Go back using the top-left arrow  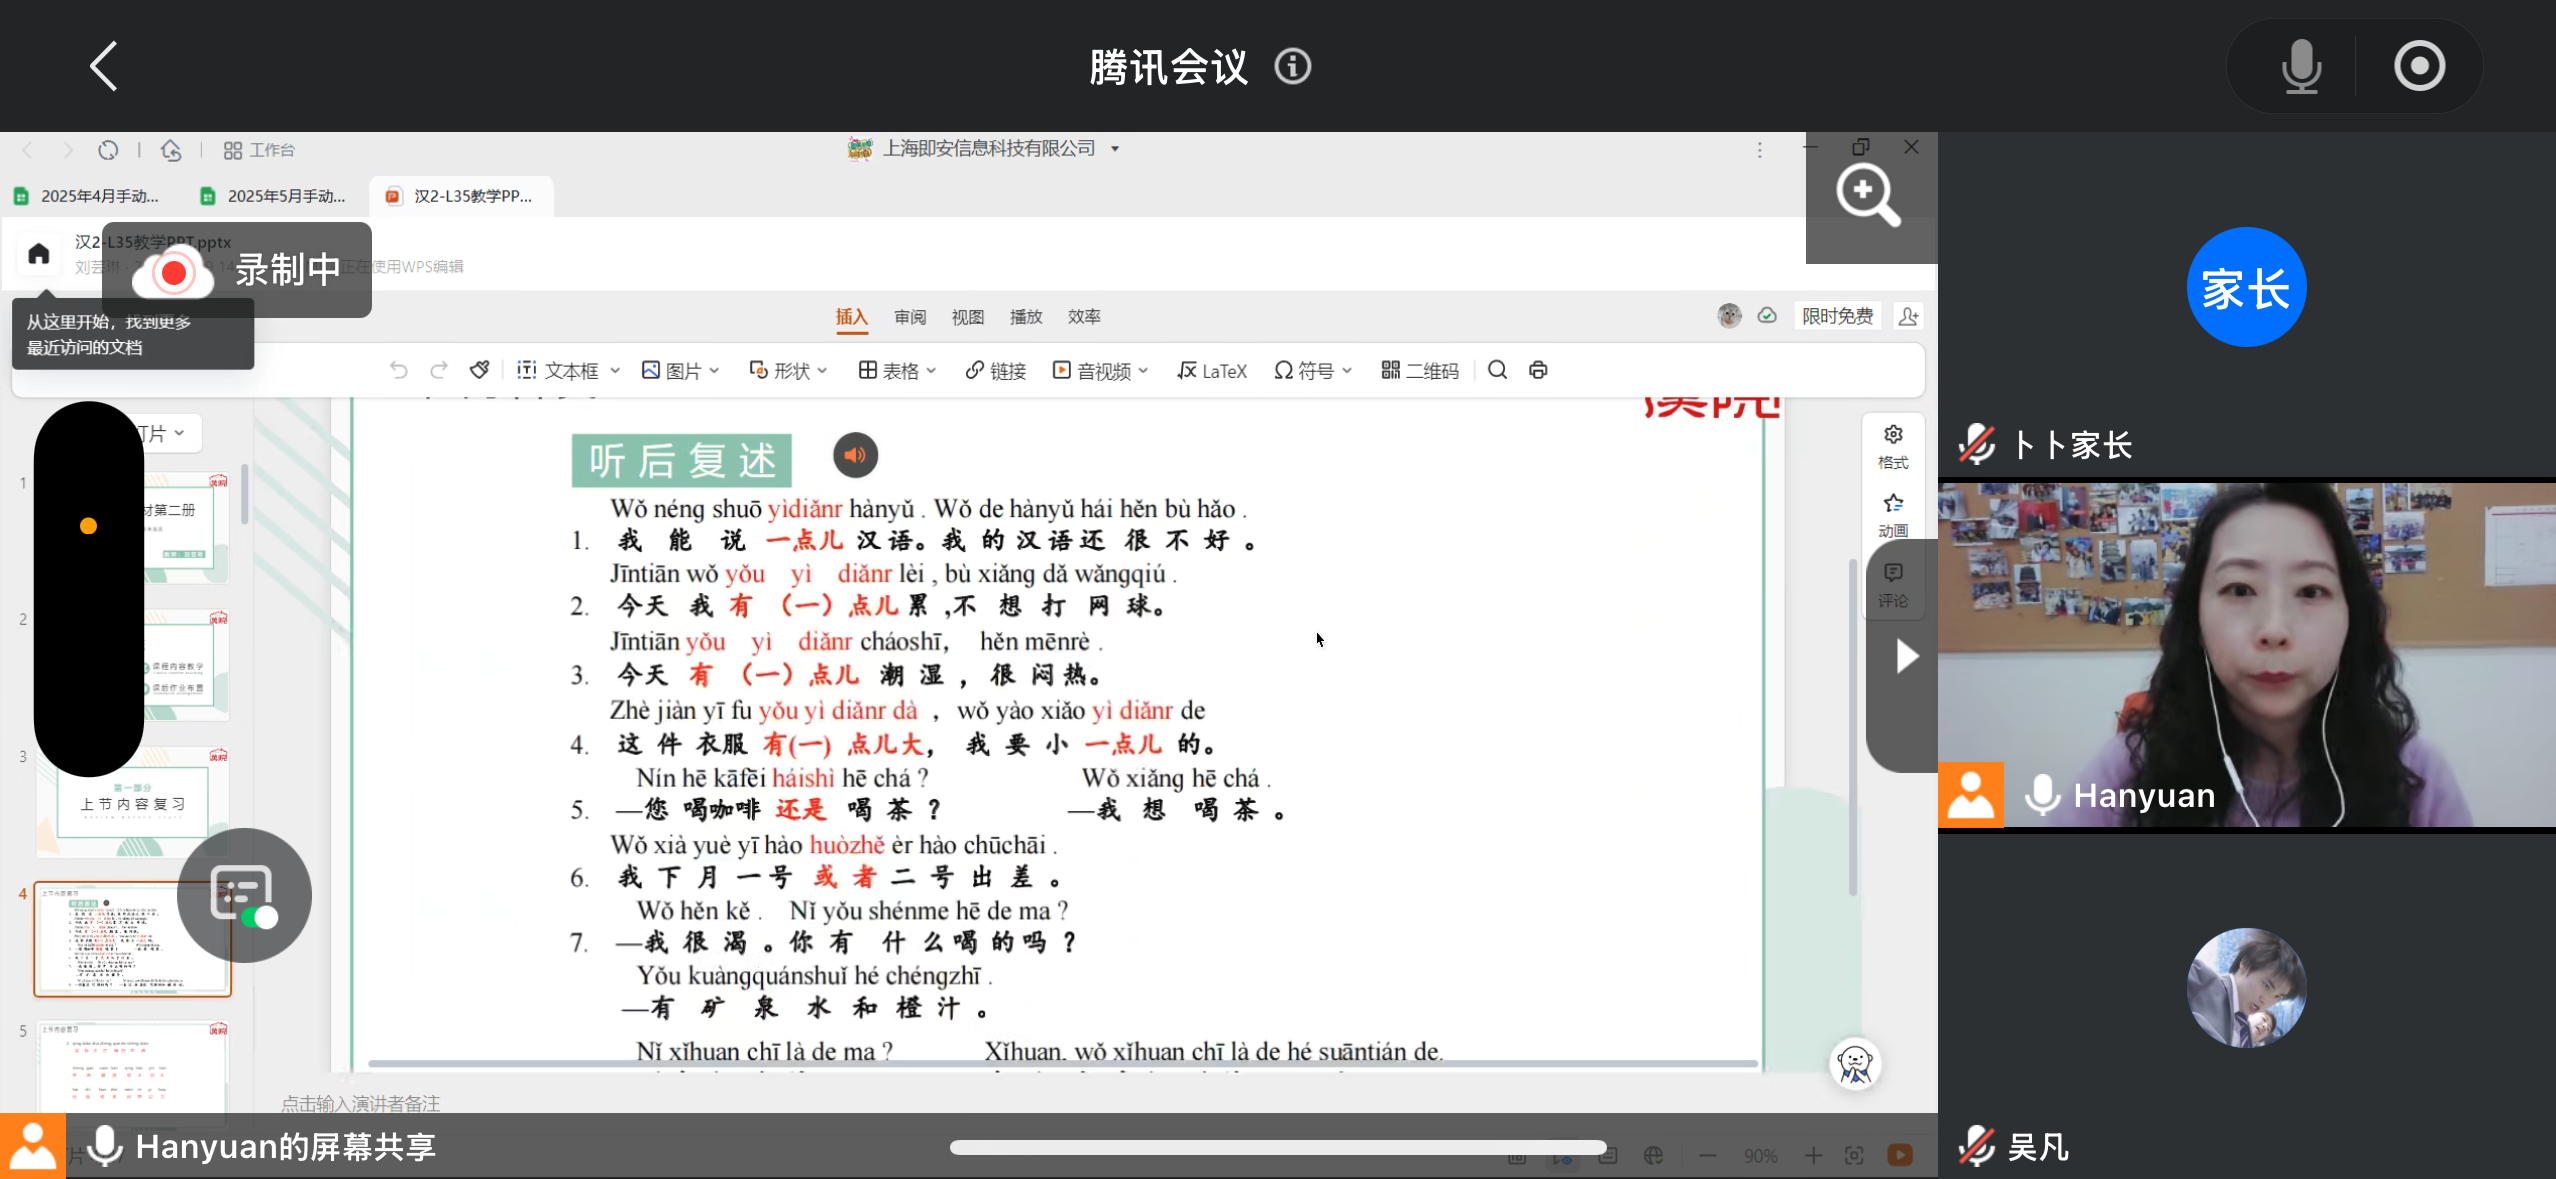tap(104, 66)
